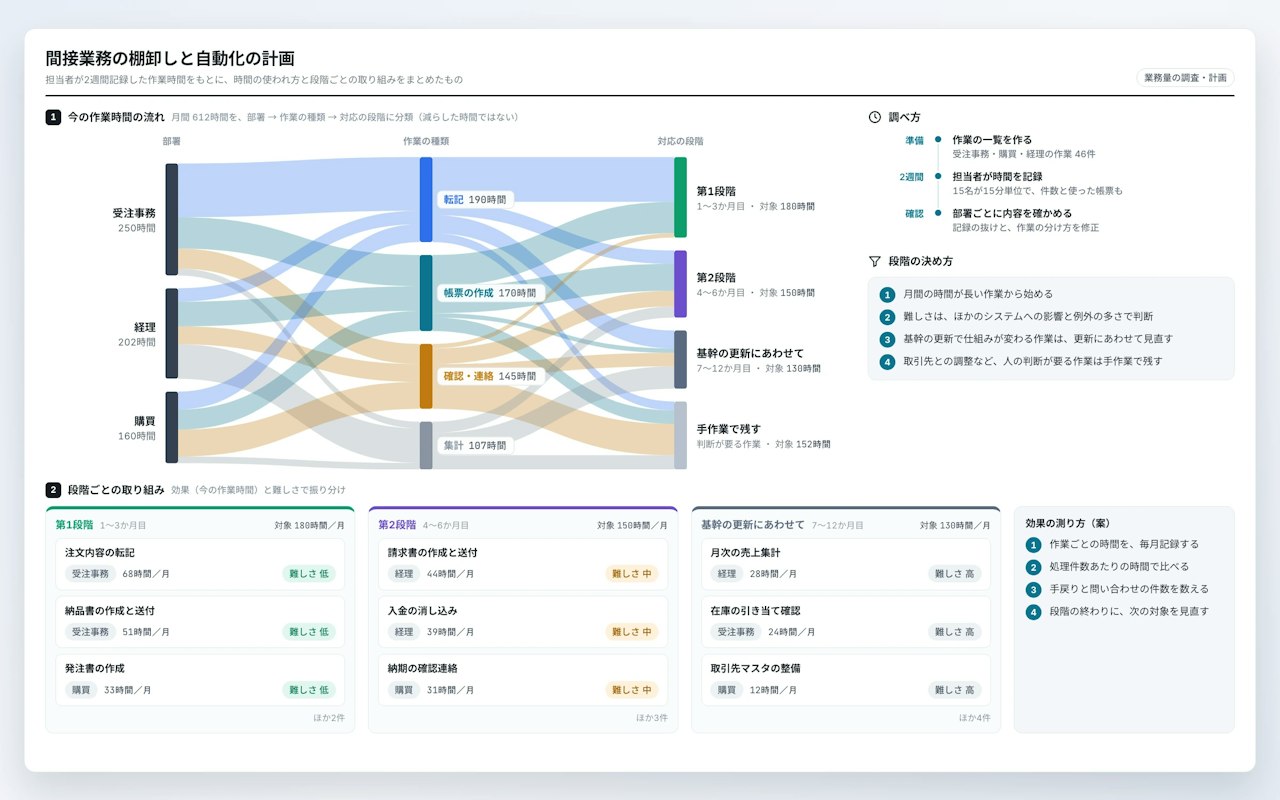Screen dimensions: 1280x800
Task: Select the 確認・連絡 145時間 flow label
Action: point(489,376)
